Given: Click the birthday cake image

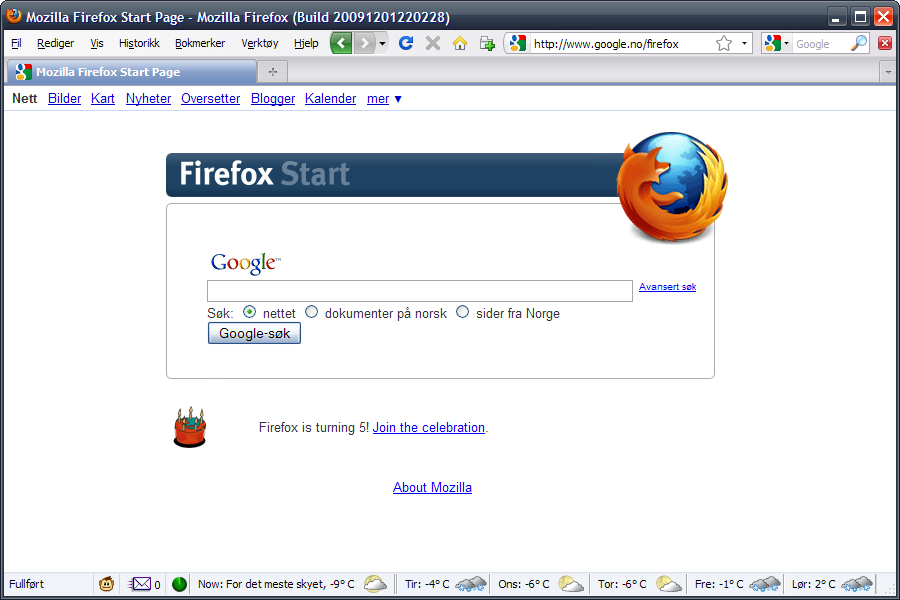Looking at the screenshot, I should pyautogui.click(x=190, y=427).
